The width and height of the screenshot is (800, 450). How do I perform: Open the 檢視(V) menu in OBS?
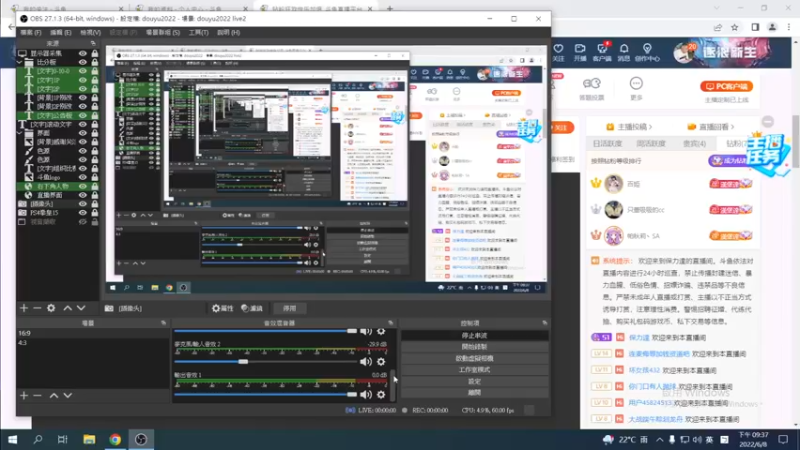pos(90,32)
